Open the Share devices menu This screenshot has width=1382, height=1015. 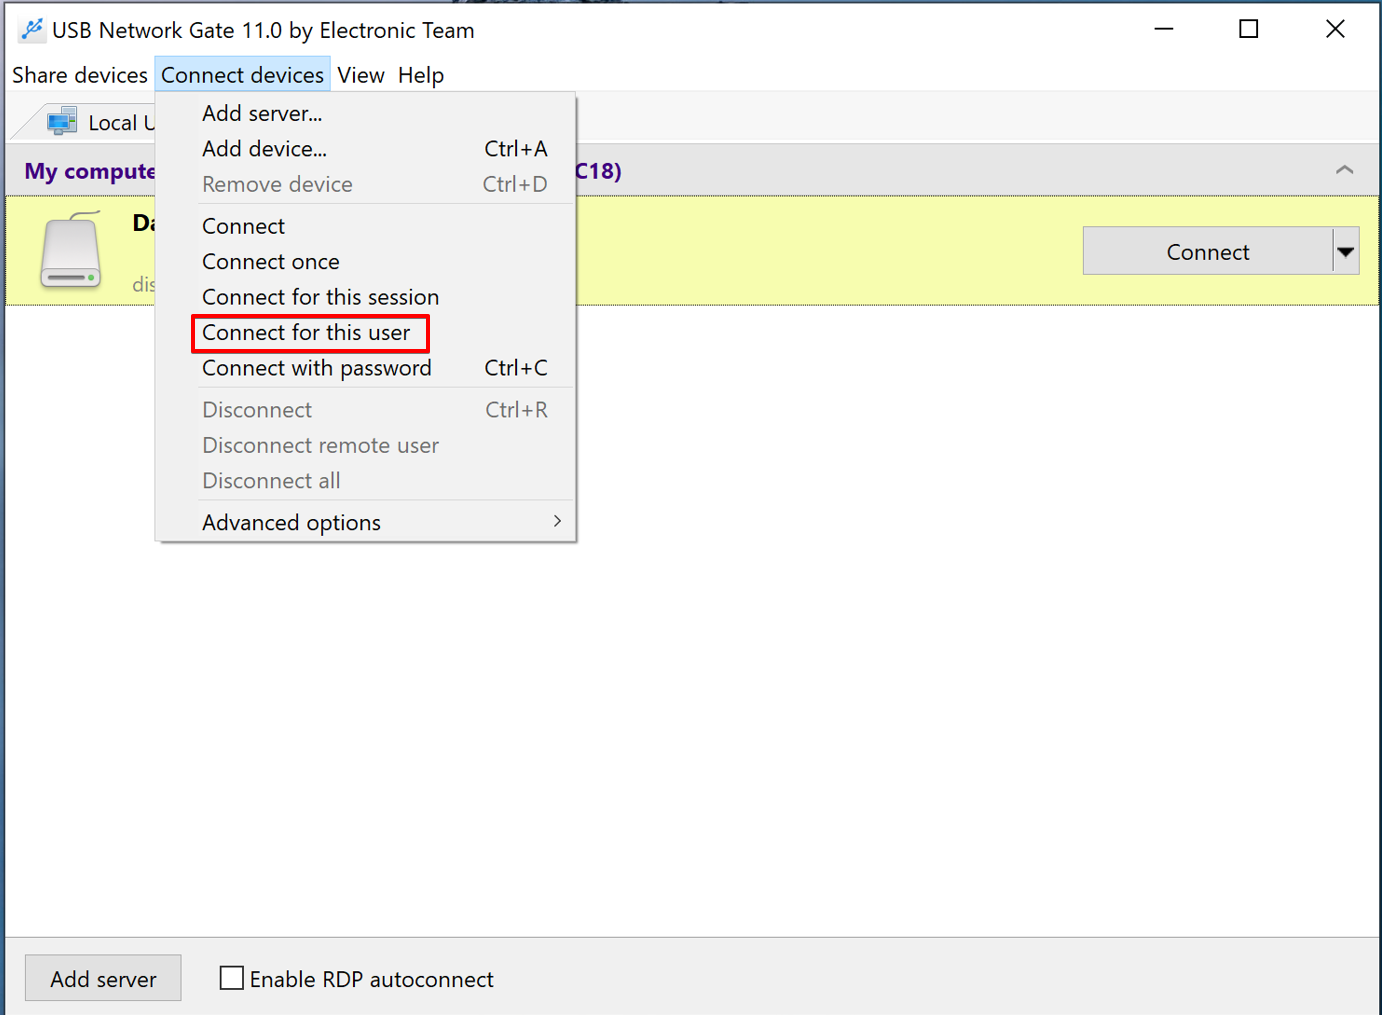click(80, 75)
